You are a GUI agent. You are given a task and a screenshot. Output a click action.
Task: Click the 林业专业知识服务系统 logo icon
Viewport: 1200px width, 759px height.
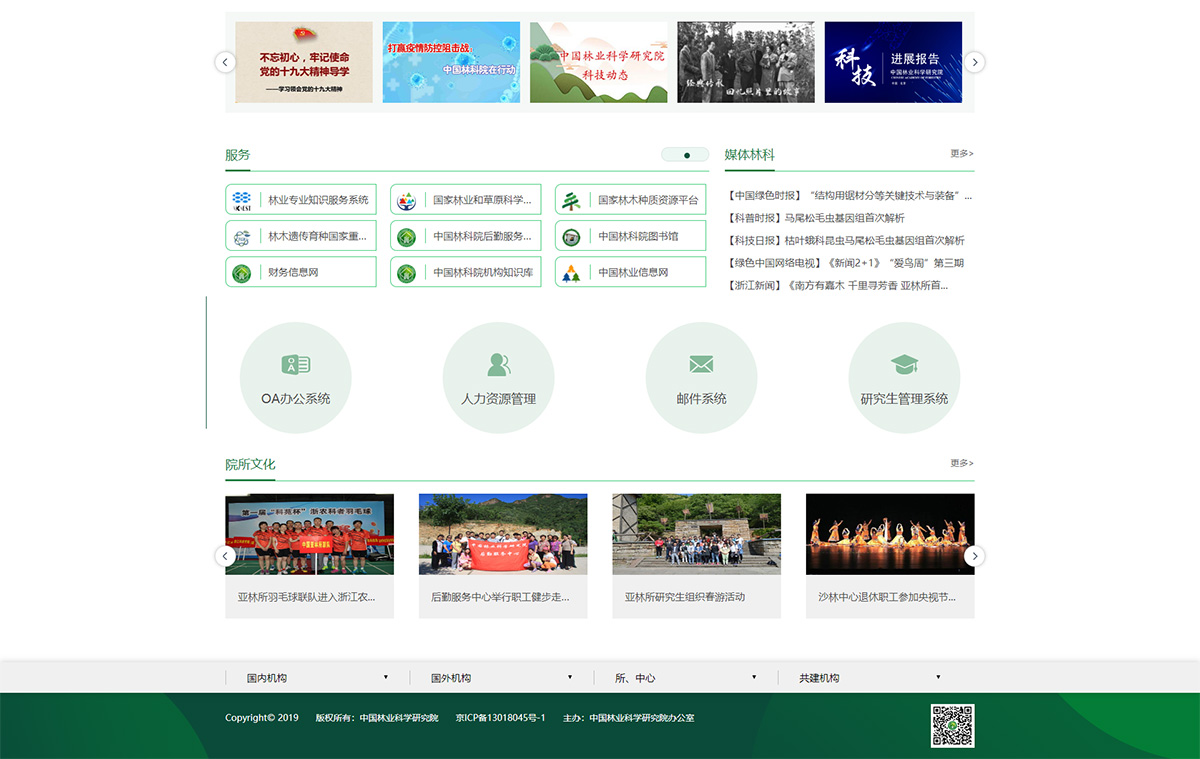(241, 199)
